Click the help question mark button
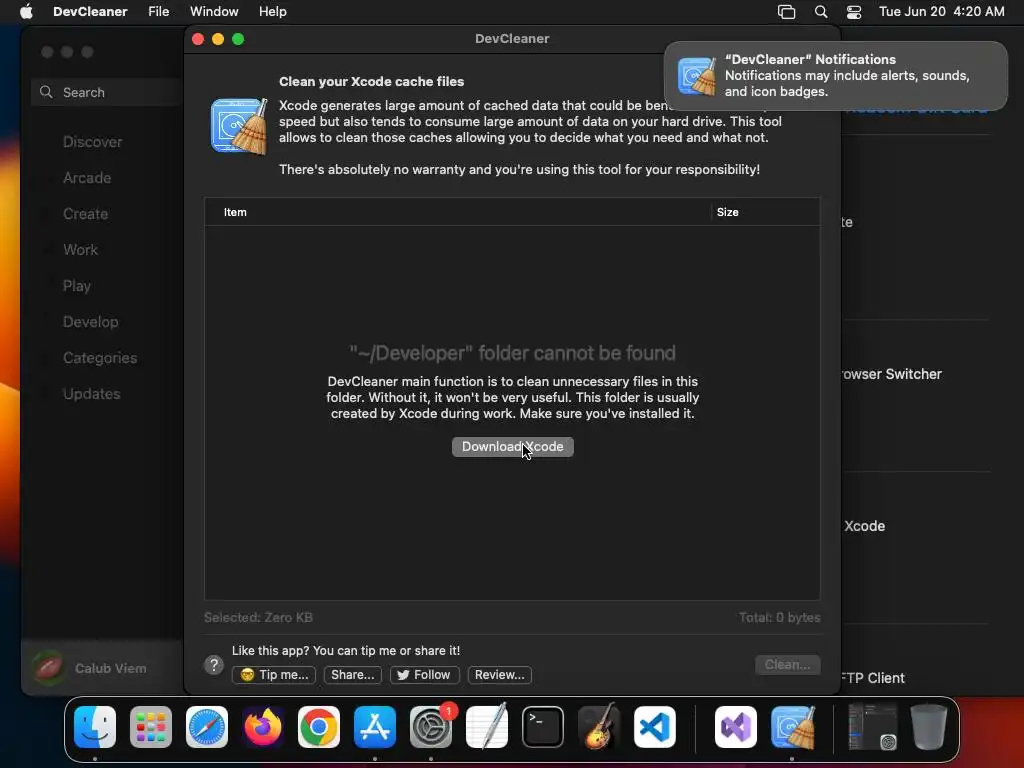 pos(214,665)
